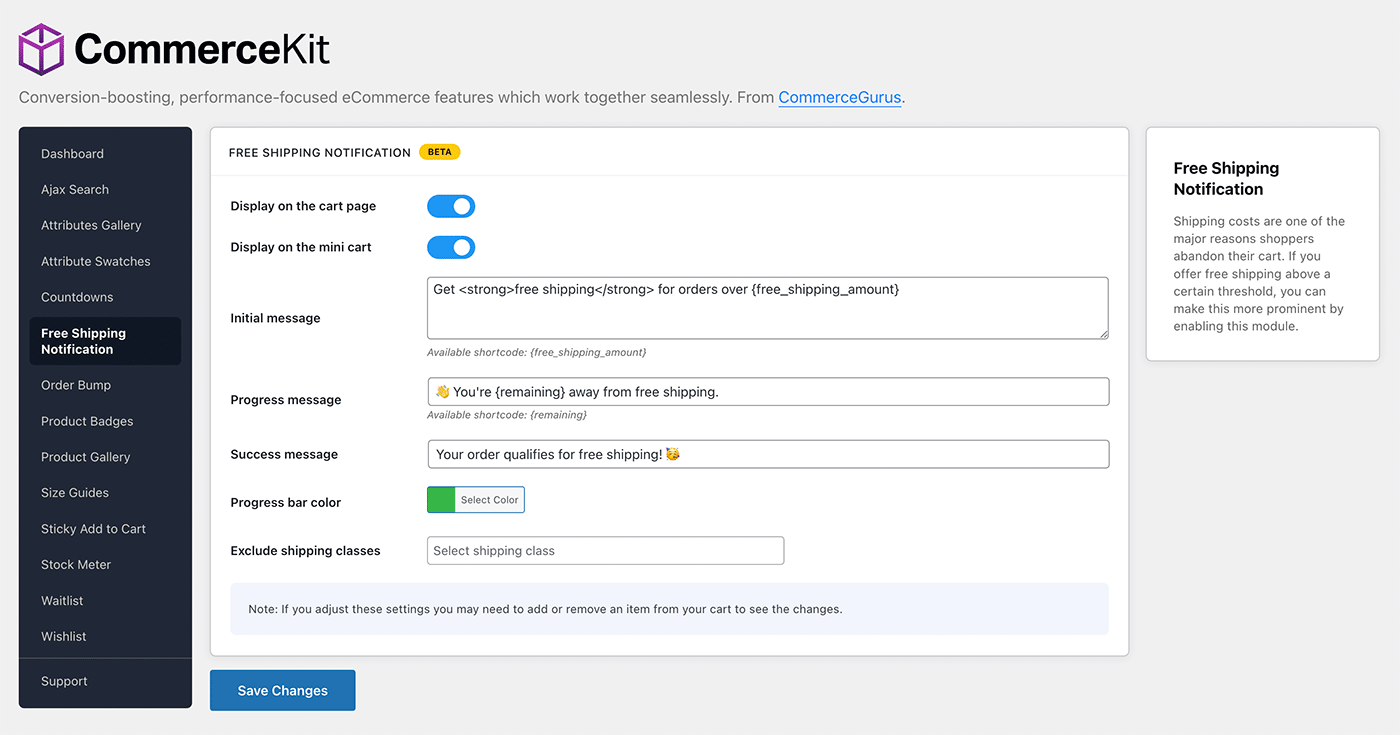Focus the Progress message input field
Viewport: 1400px width, 735px height.
pos(768,392)
